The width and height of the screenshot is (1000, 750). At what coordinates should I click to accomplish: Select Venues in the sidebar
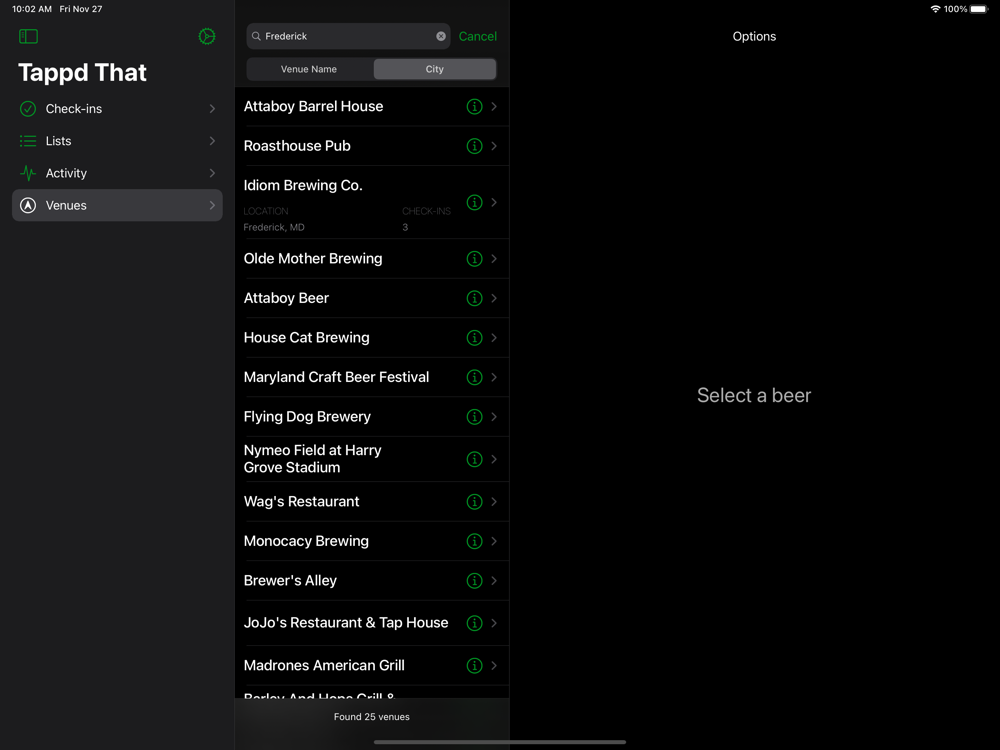[117, 205]
